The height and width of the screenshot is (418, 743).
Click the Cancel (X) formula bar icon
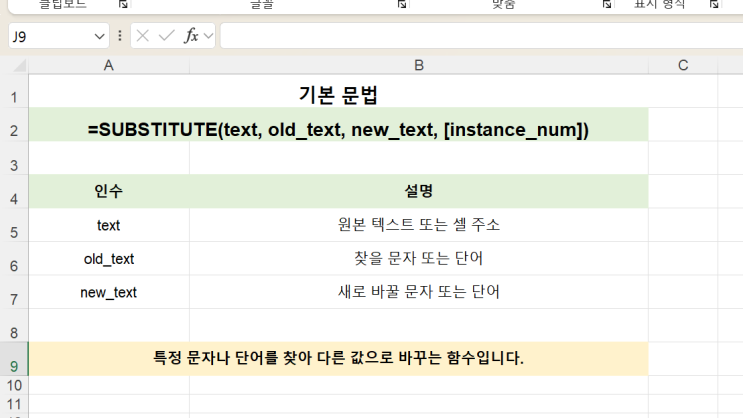pyautogui.click(x=143, y=36)
